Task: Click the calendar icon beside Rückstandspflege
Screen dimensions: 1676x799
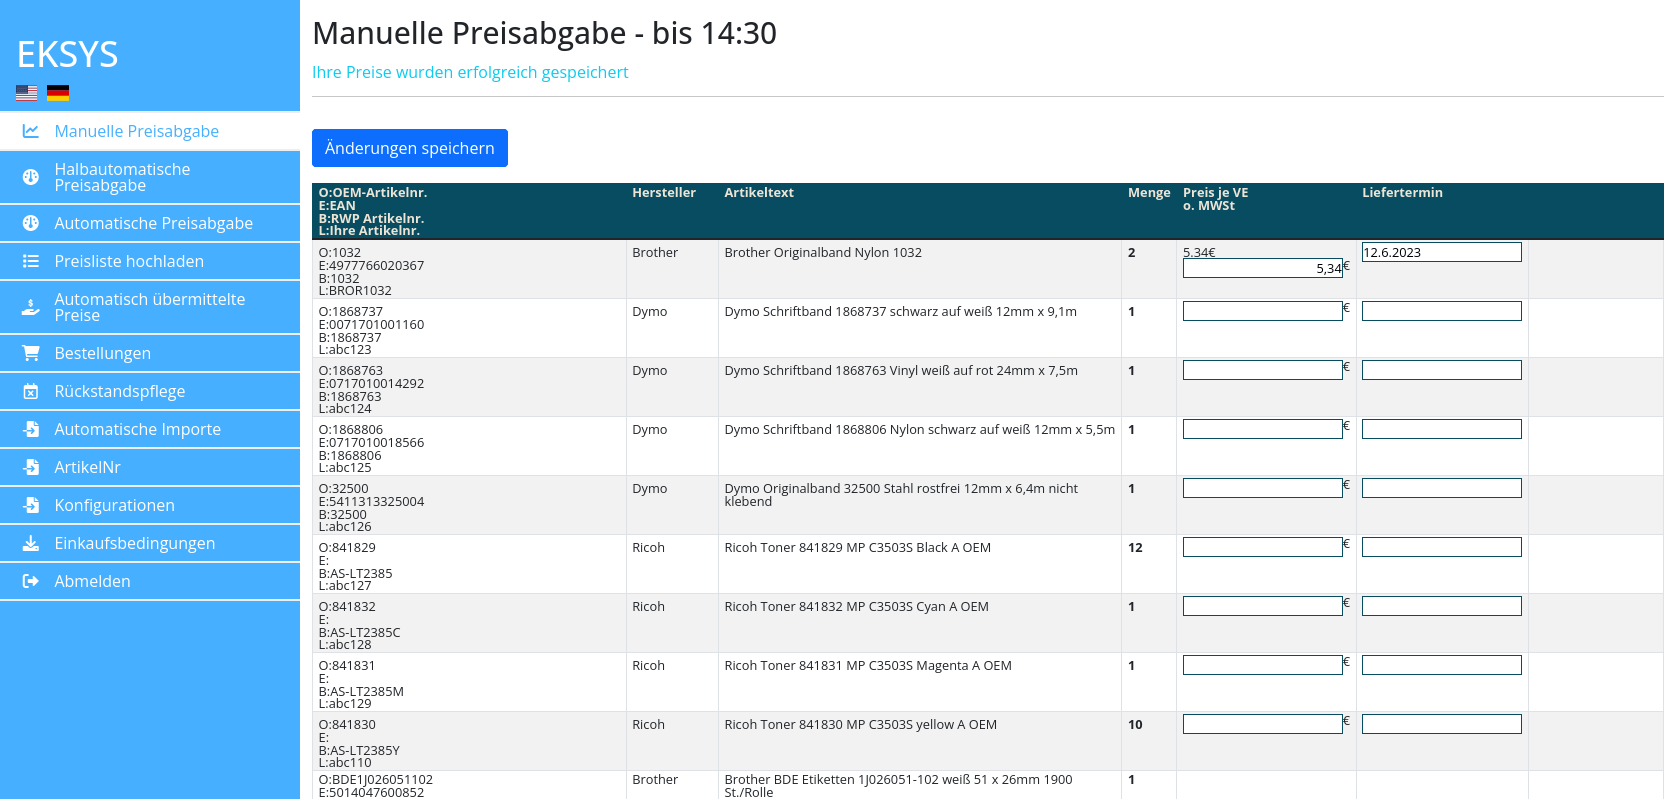Action: (x=31, y=391)
